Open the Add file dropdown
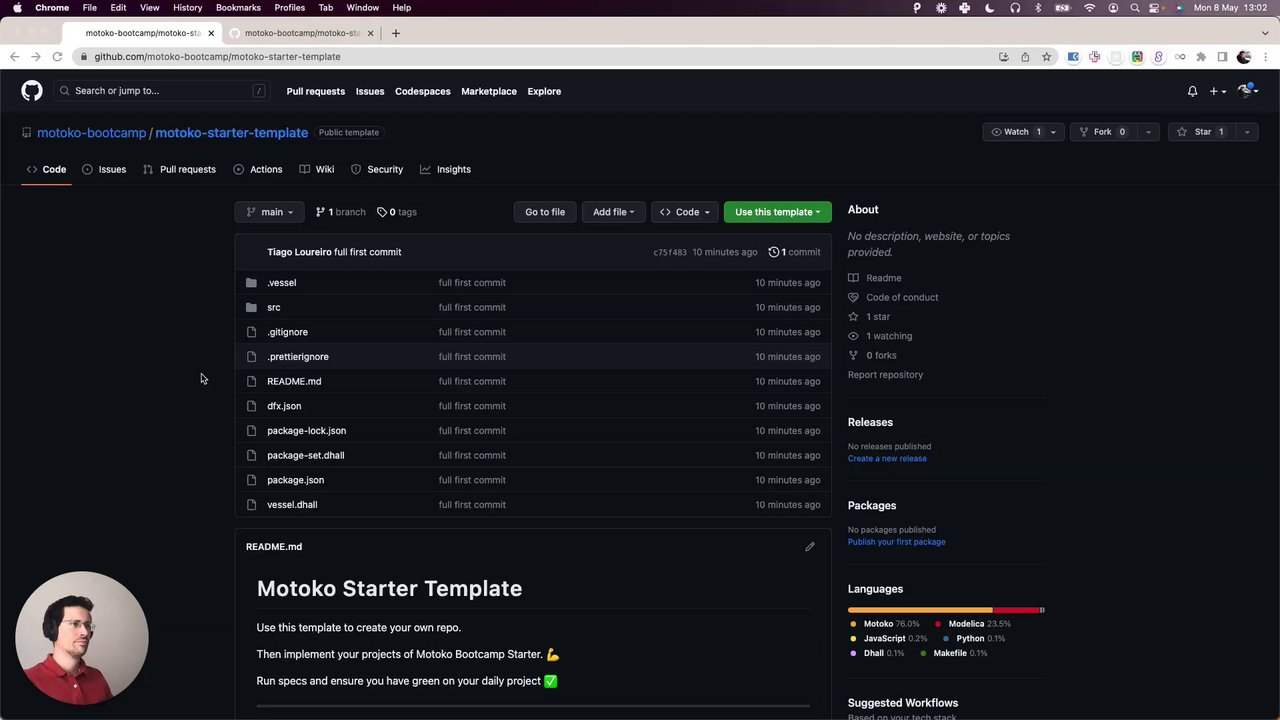 [x=613, y=212]
